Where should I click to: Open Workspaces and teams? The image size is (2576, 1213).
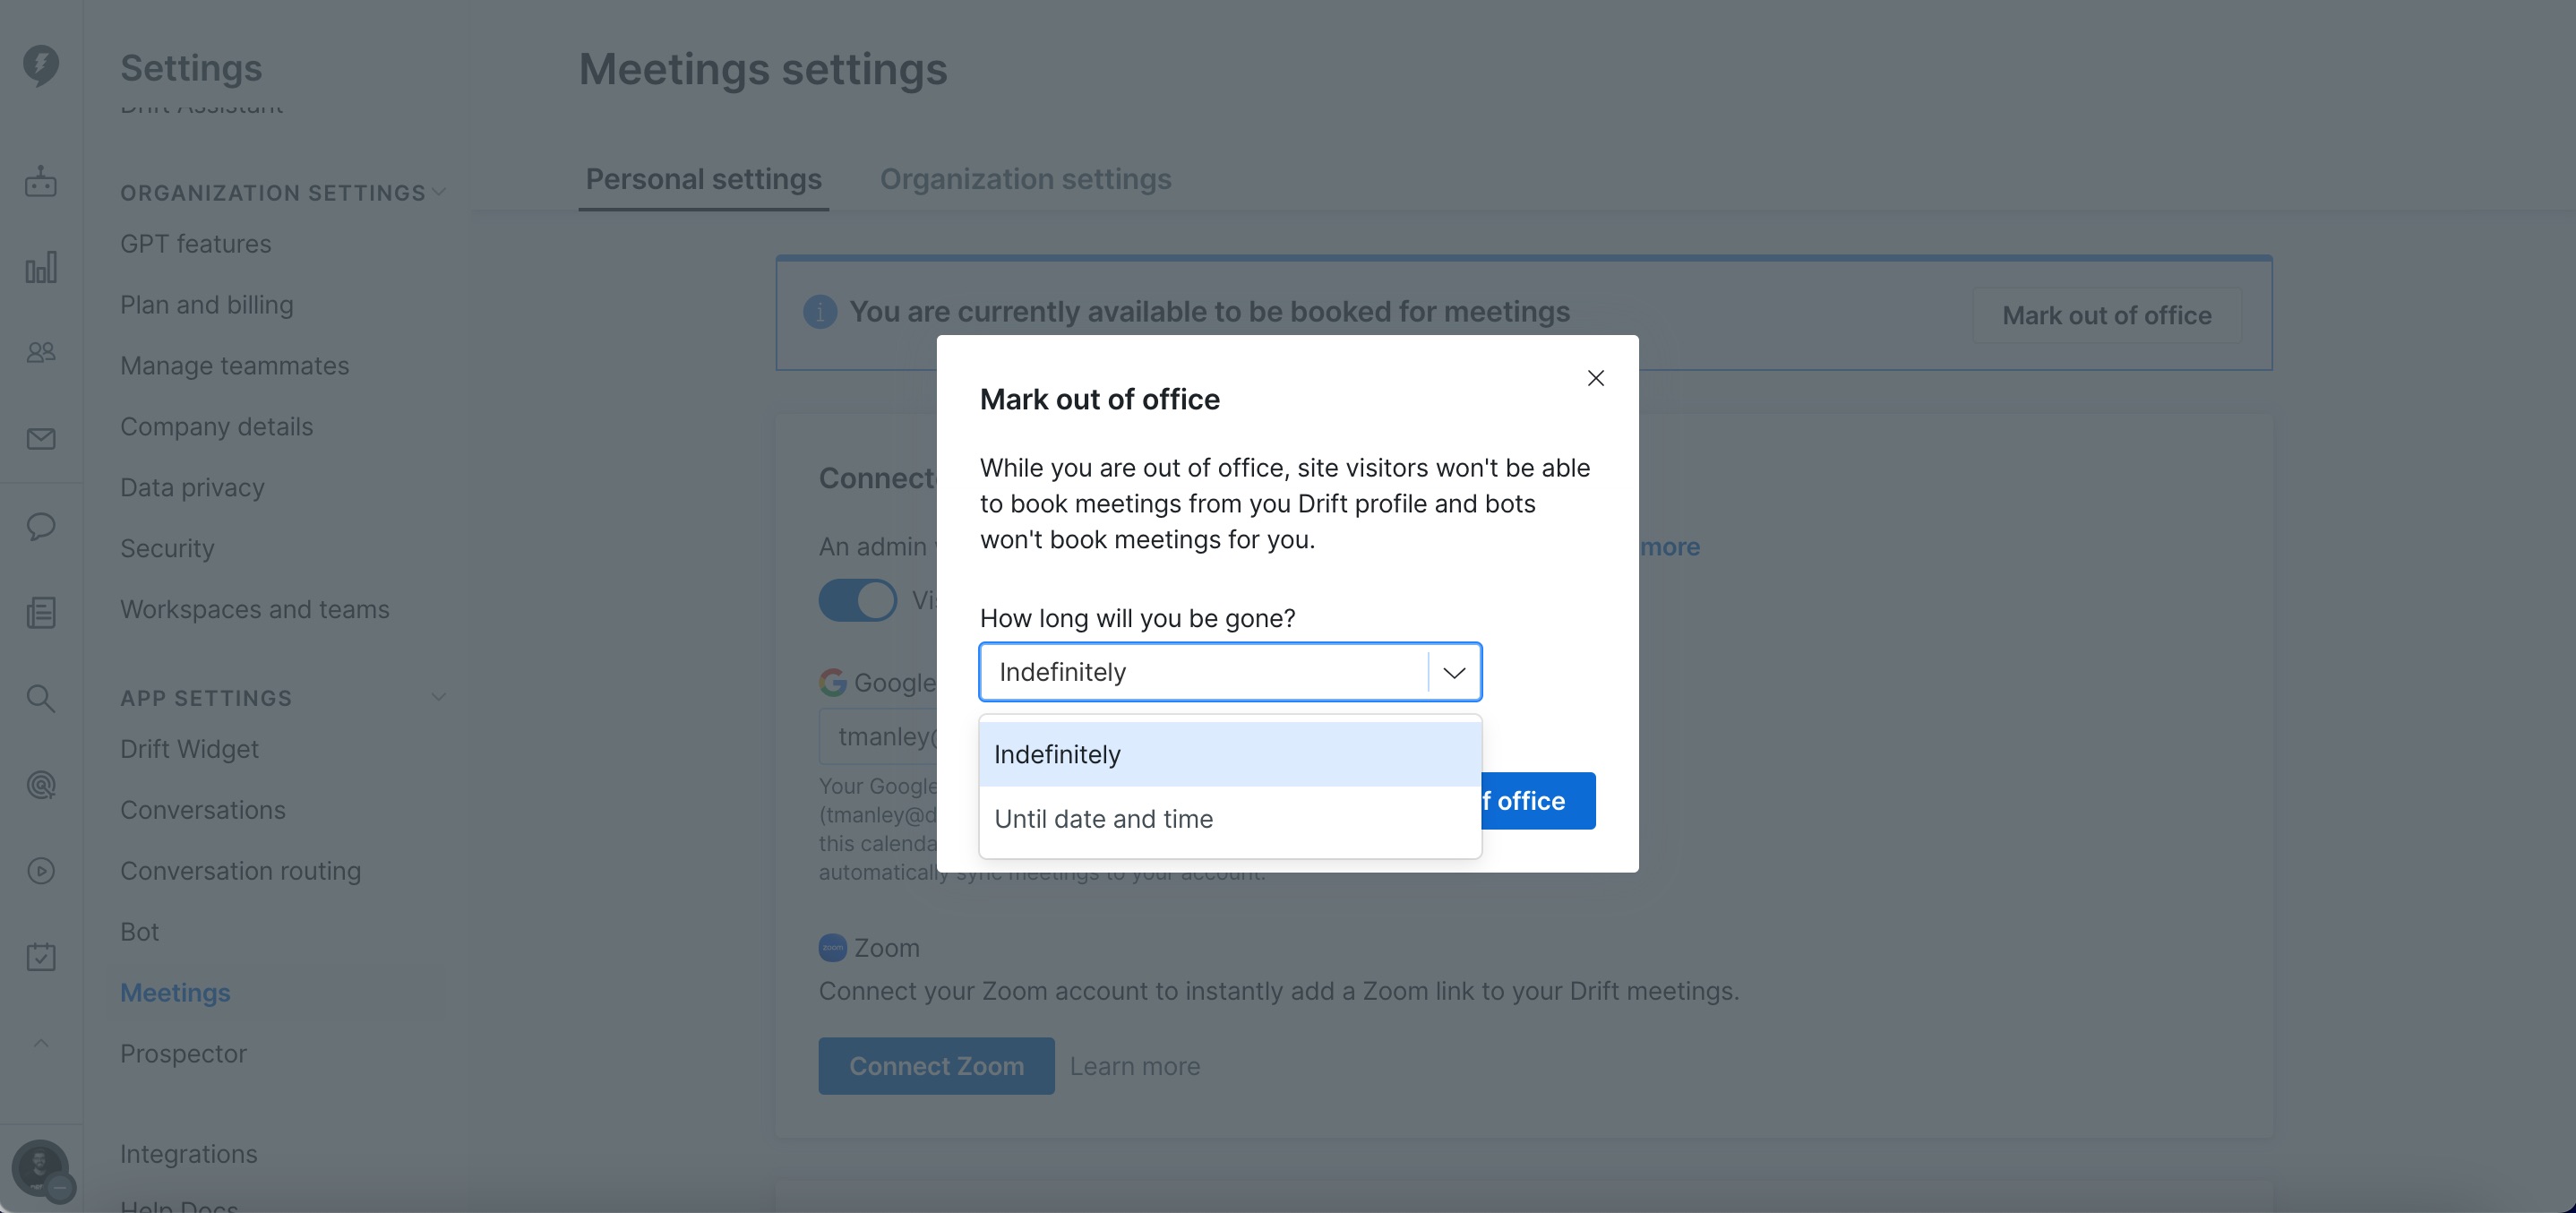(x=255, y=610)
